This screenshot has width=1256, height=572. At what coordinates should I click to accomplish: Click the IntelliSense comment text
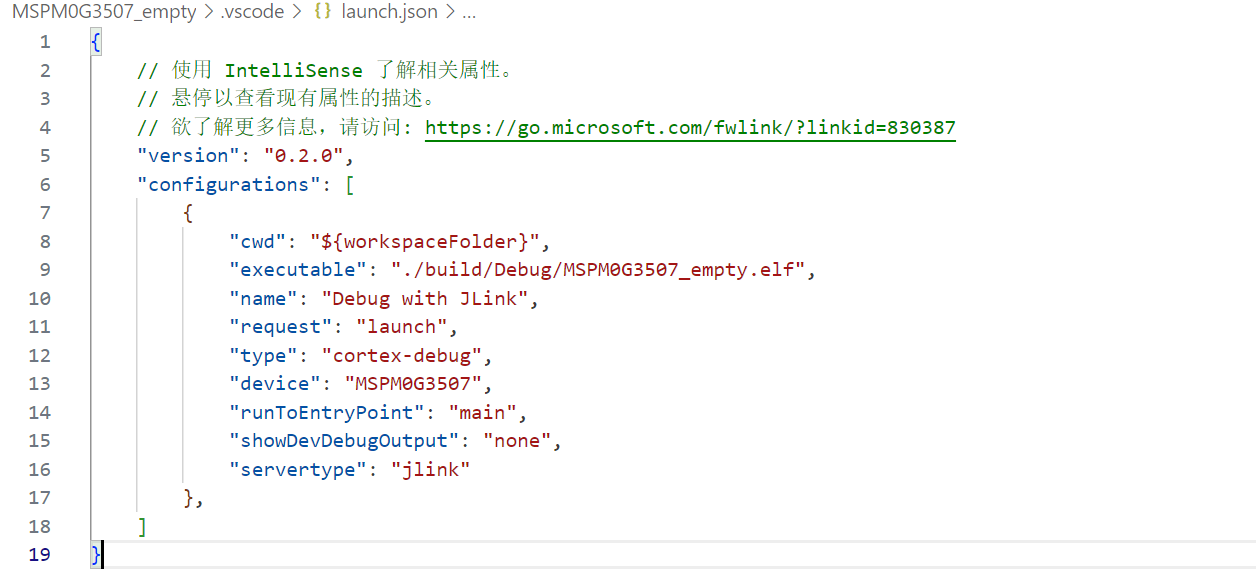tap(293, 71)
